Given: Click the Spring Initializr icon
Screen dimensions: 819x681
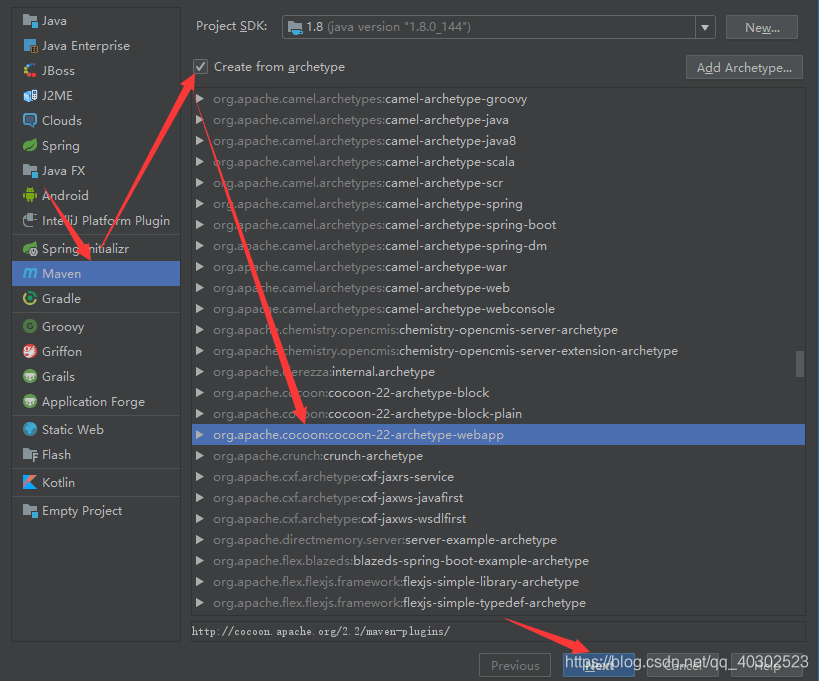Looking at the screenshot, I should [30, 249].
